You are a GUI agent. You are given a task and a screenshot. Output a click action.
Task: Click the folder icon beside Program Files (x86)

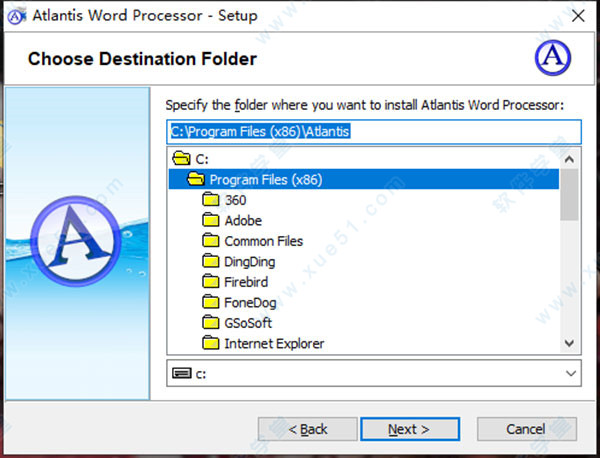[196, 179]
